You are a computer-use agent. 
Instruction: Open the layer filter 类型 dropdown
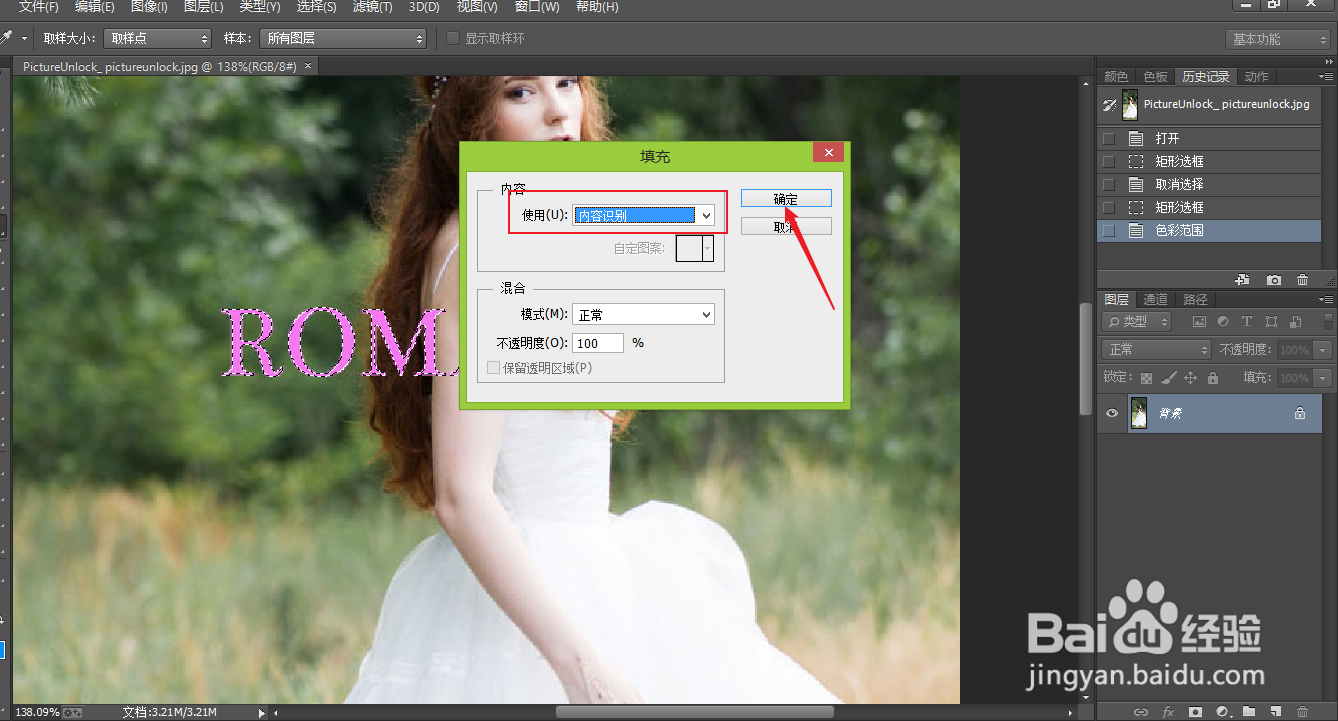pyautogui.click(x=1138, y=322)
